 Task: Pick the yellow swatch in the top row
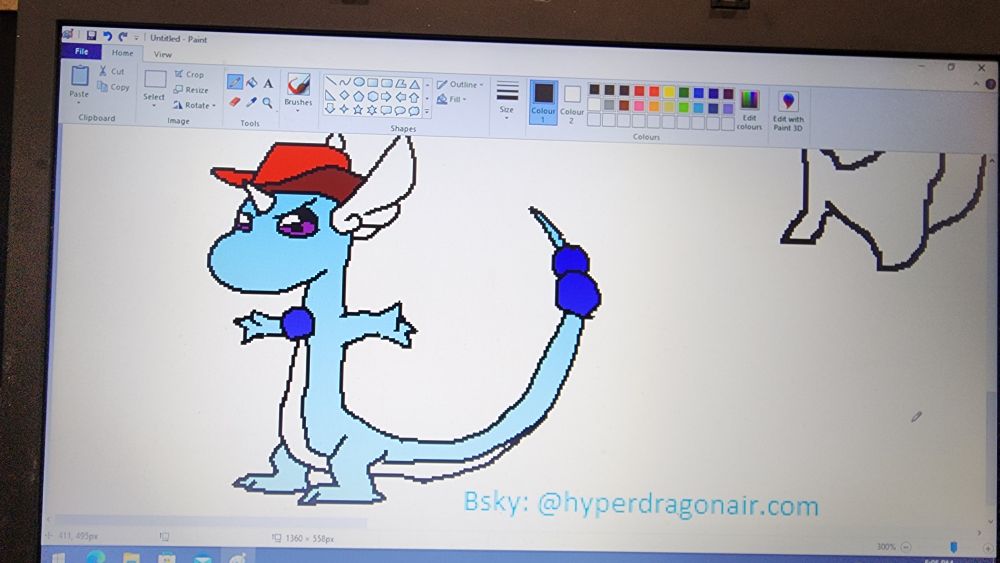[669, 92]
